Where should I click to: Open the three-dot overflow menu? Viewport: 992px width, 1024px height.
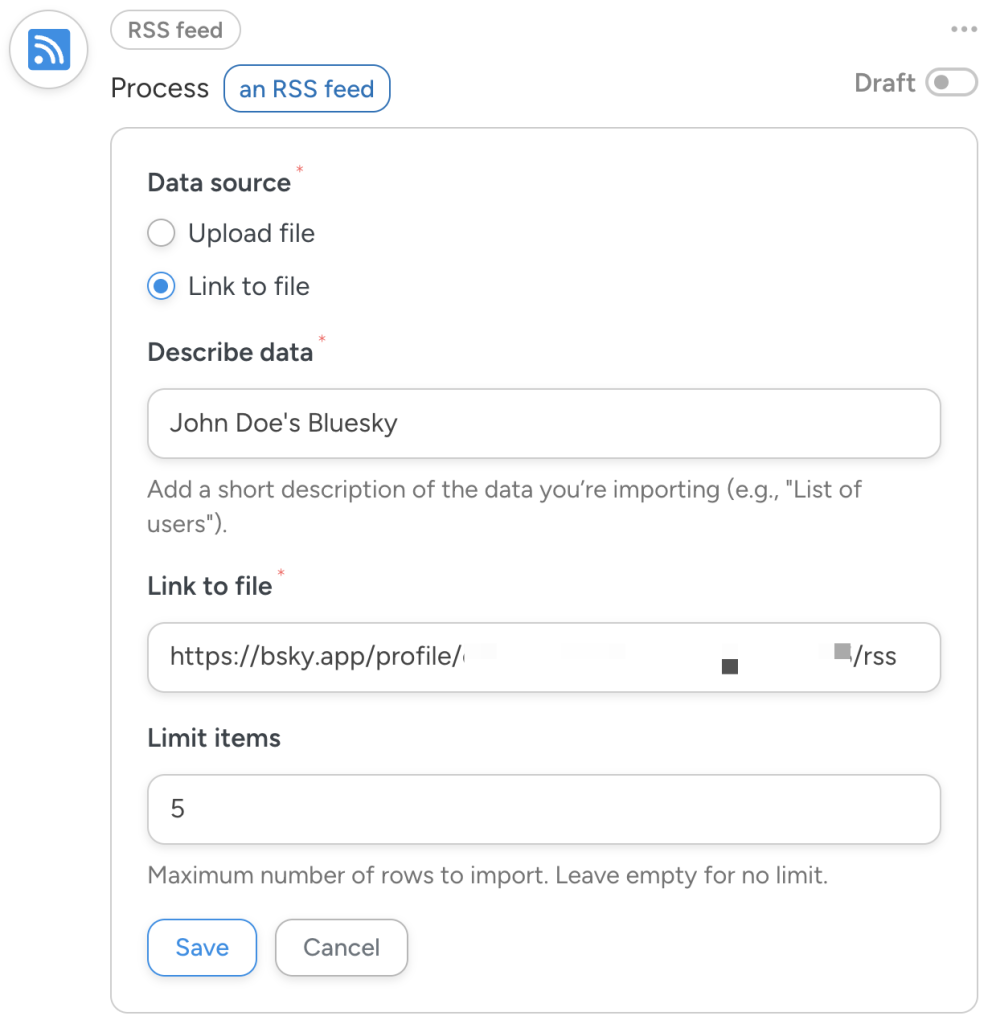click(963, 29)
